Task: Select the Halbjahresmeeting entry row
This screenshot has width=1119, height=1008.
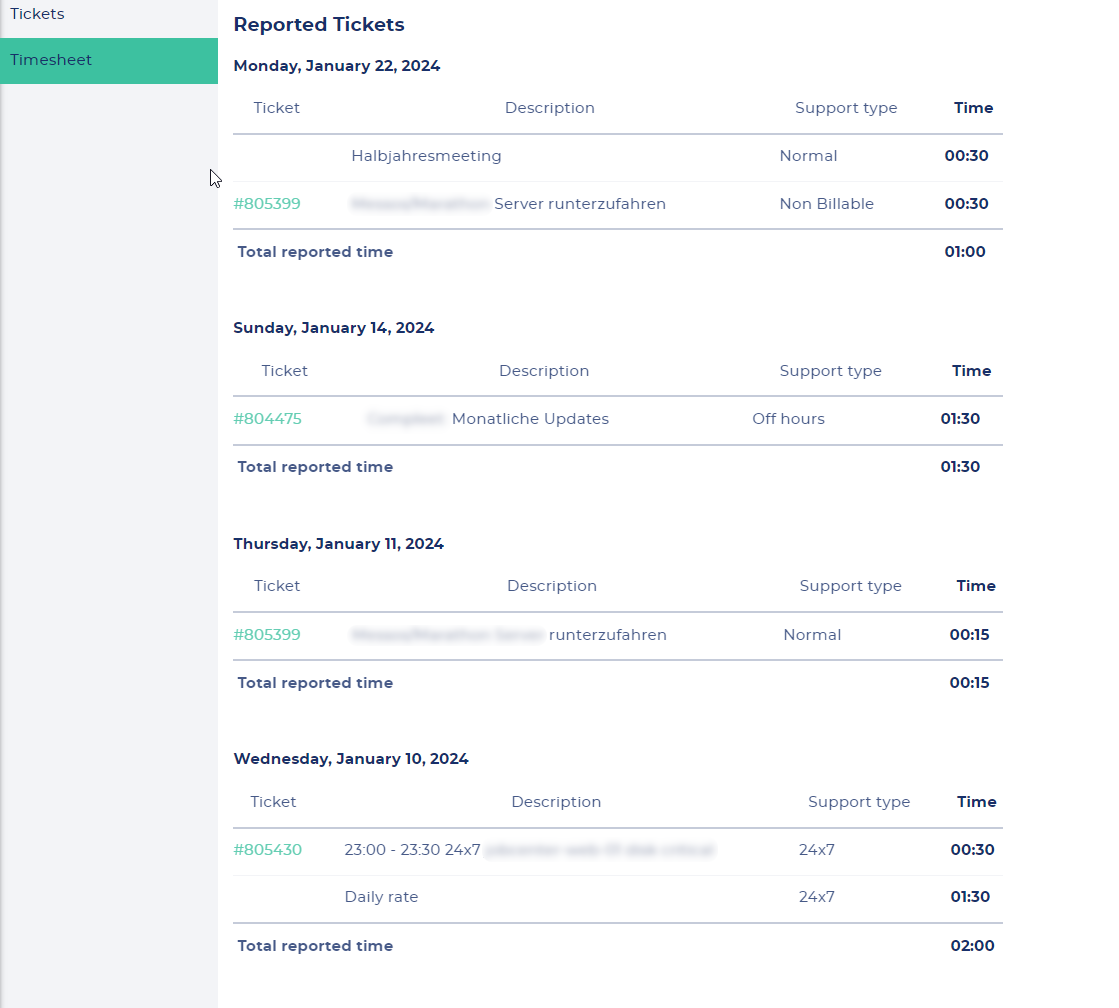Action: click(426, 155)
